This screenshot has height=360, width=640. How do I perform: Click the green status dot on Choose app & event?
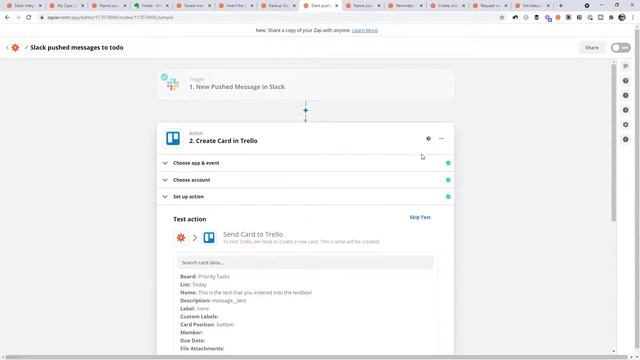tap(448, 163)
